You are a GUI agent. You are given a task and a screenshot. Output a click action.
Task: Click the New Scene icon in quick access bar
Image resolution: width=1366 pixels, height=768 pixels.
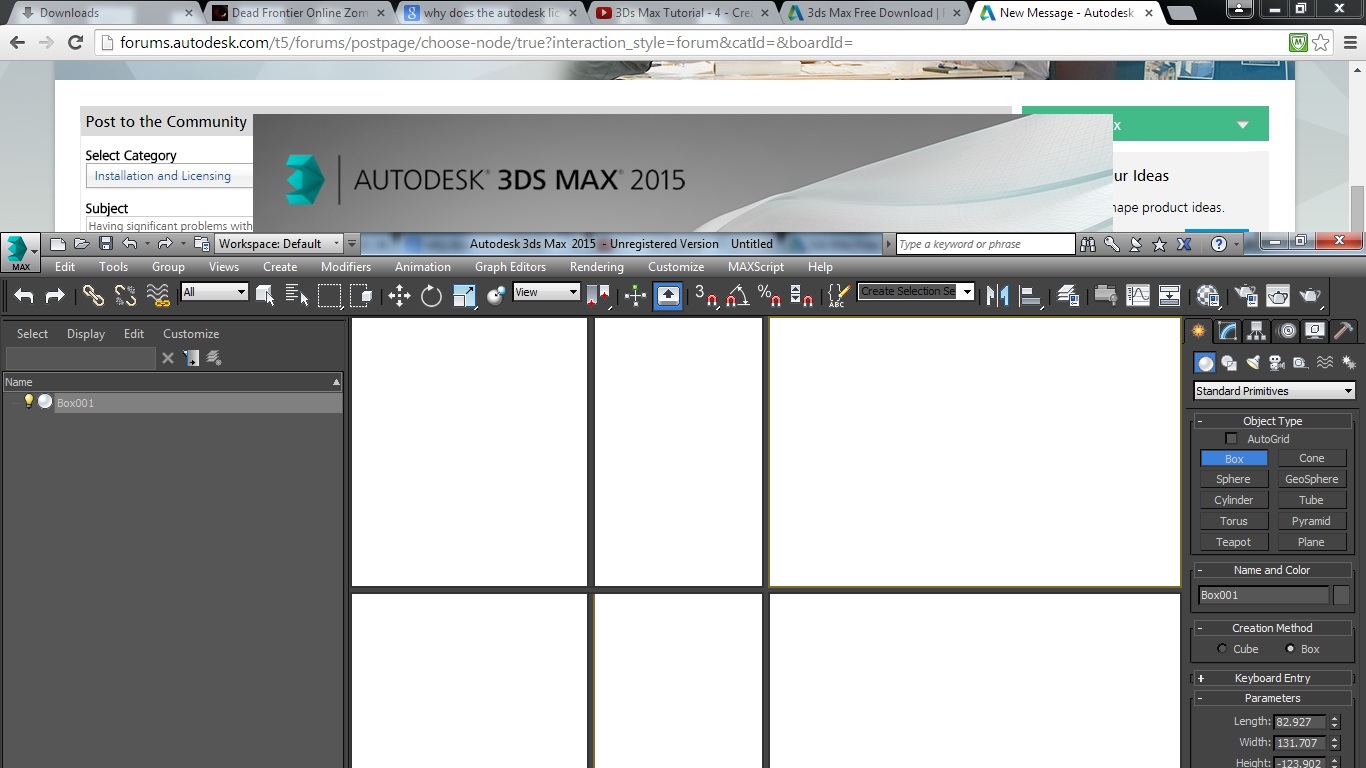[57, 244]
